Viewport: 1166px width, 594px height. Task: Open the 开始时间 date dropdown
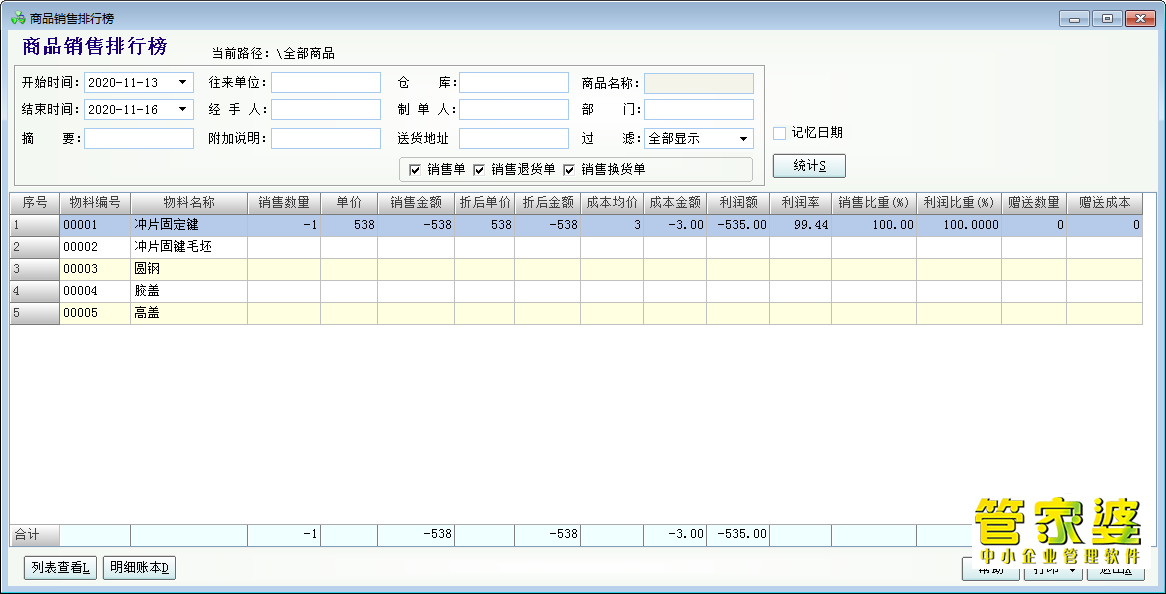click(x=182, y=83)
